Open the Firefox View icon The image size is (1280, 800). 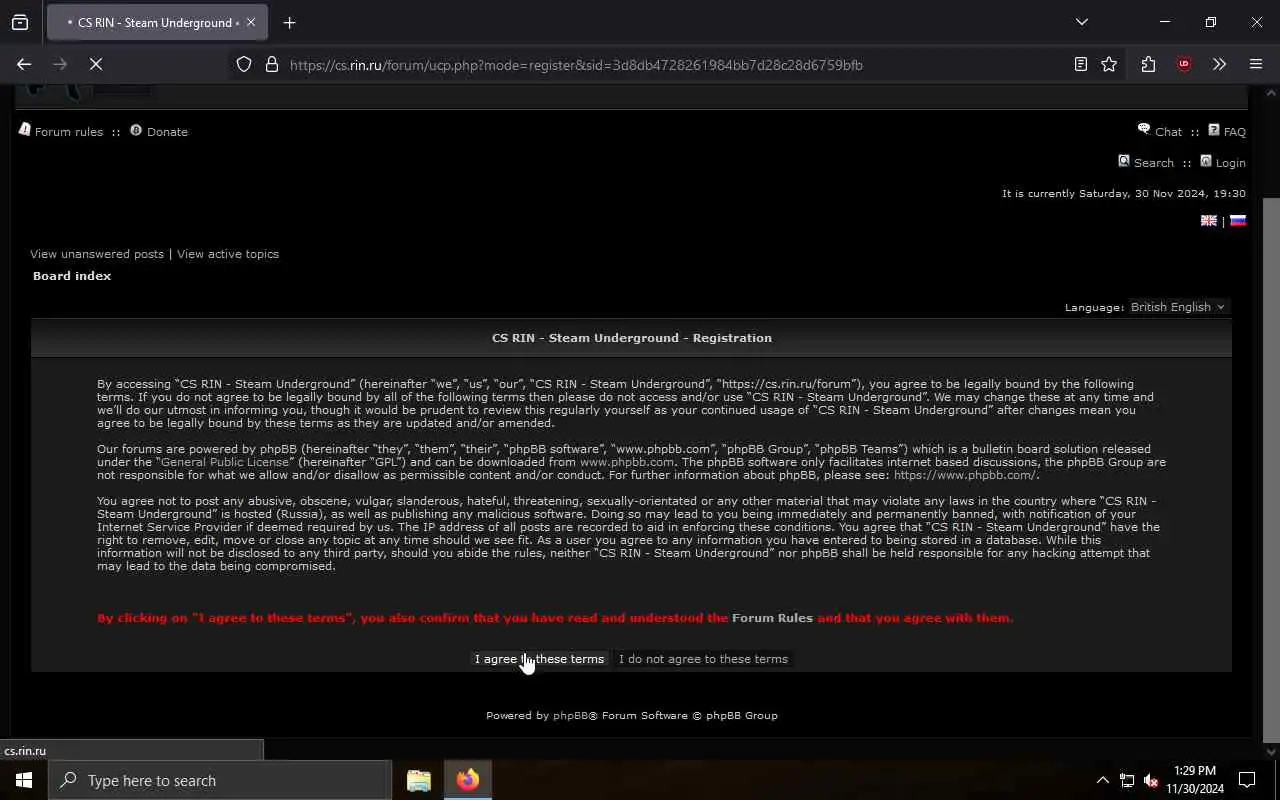click(20, 22)
